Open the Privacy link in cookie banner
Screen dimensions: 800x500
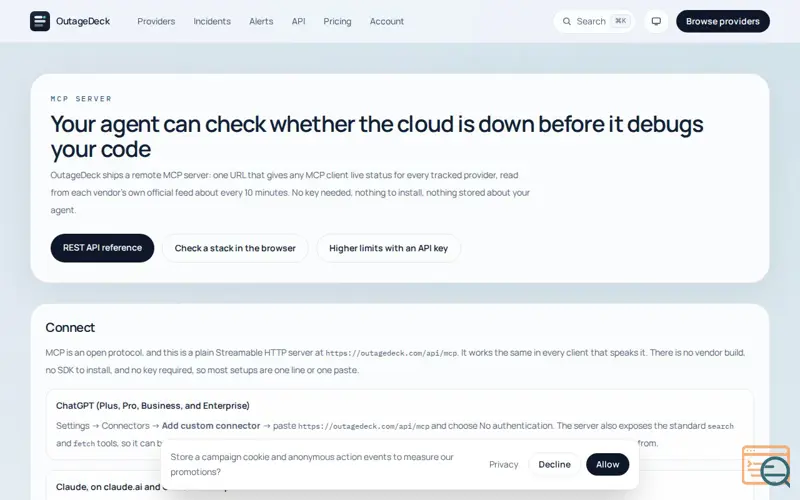click(504, 464)
